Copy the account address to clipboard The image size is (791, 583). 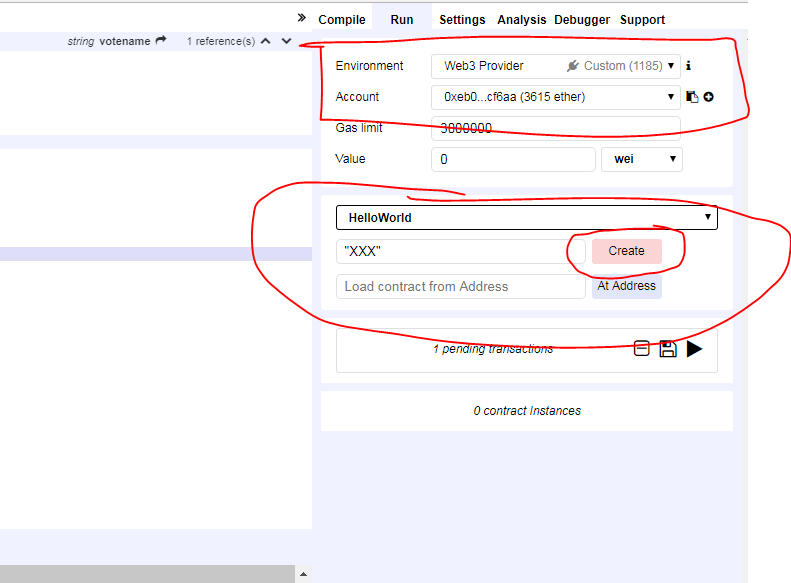point(692,97)
